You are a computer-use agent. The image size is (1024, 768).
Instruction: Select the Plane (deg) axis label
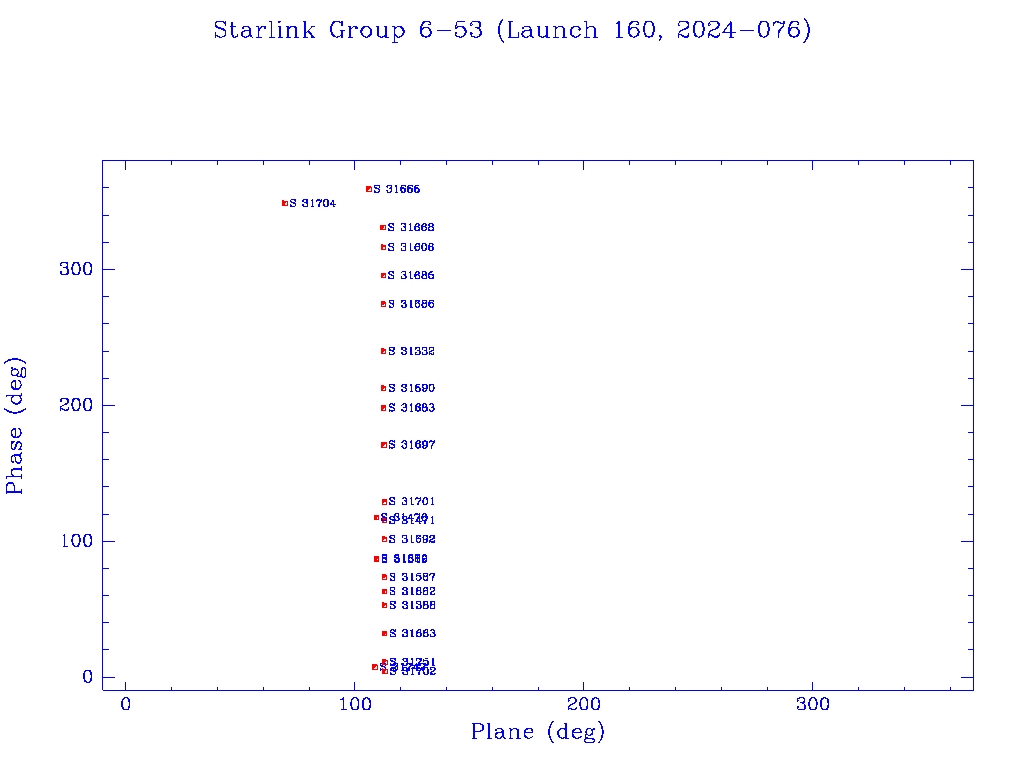tap(538, 732)
